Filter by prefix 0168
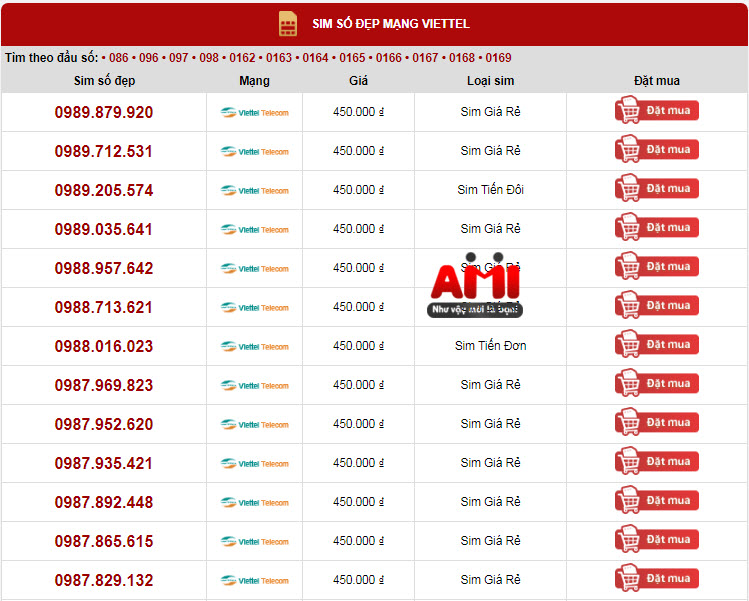This screenshot has height=601, width=749. click(x=462, y=58)
